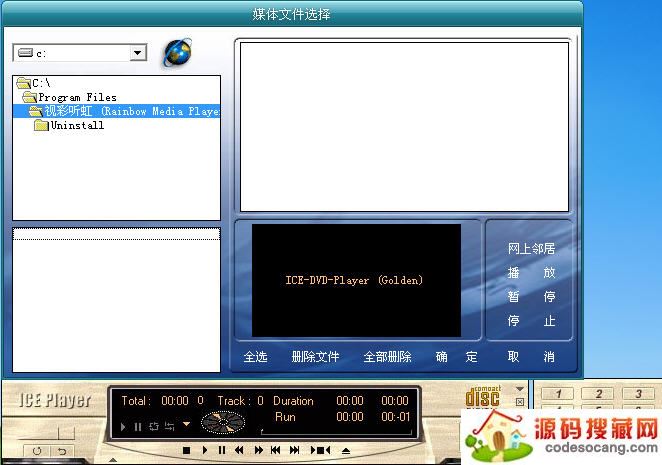Click the spinning disc oval icon
662x465 pixels.
(x=223, y=422)
